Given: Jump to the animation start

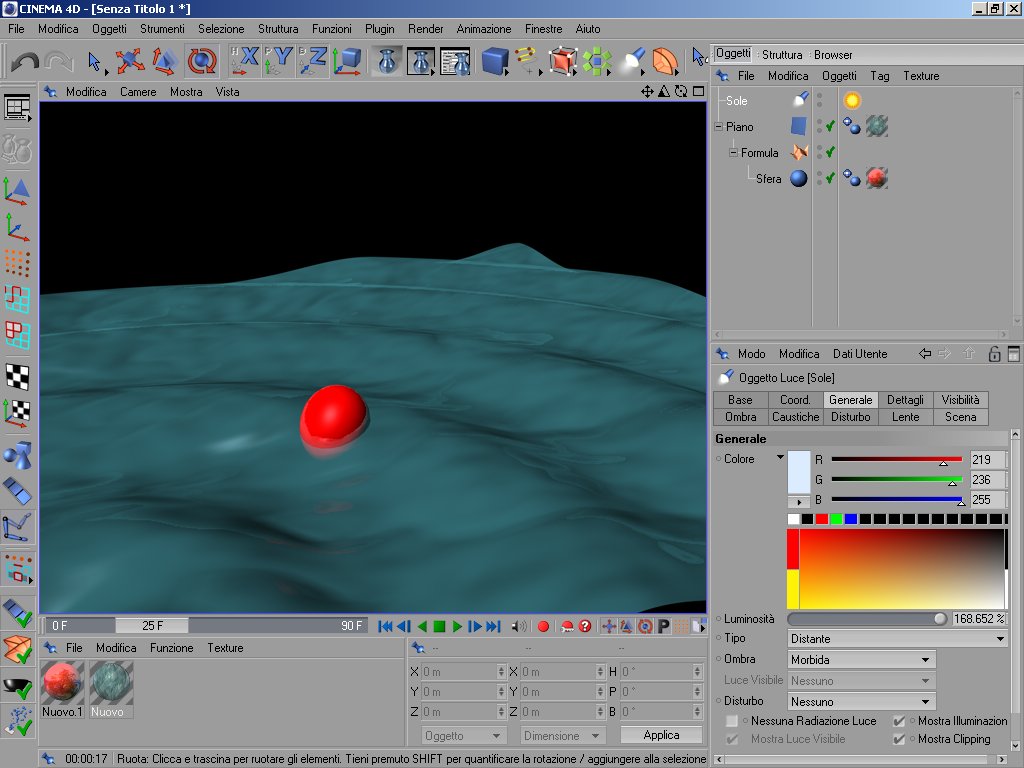Looking at the screenshot, I should pyautogui.click(x=385, y=626).
